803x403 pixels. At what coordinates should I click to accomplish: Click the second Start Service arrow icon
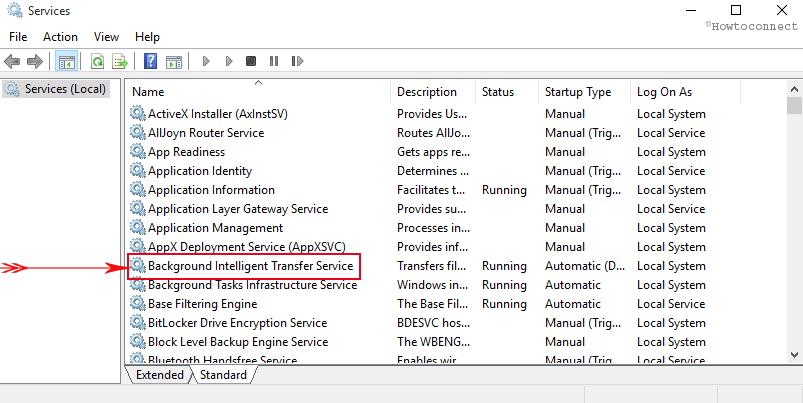[229, 61]
